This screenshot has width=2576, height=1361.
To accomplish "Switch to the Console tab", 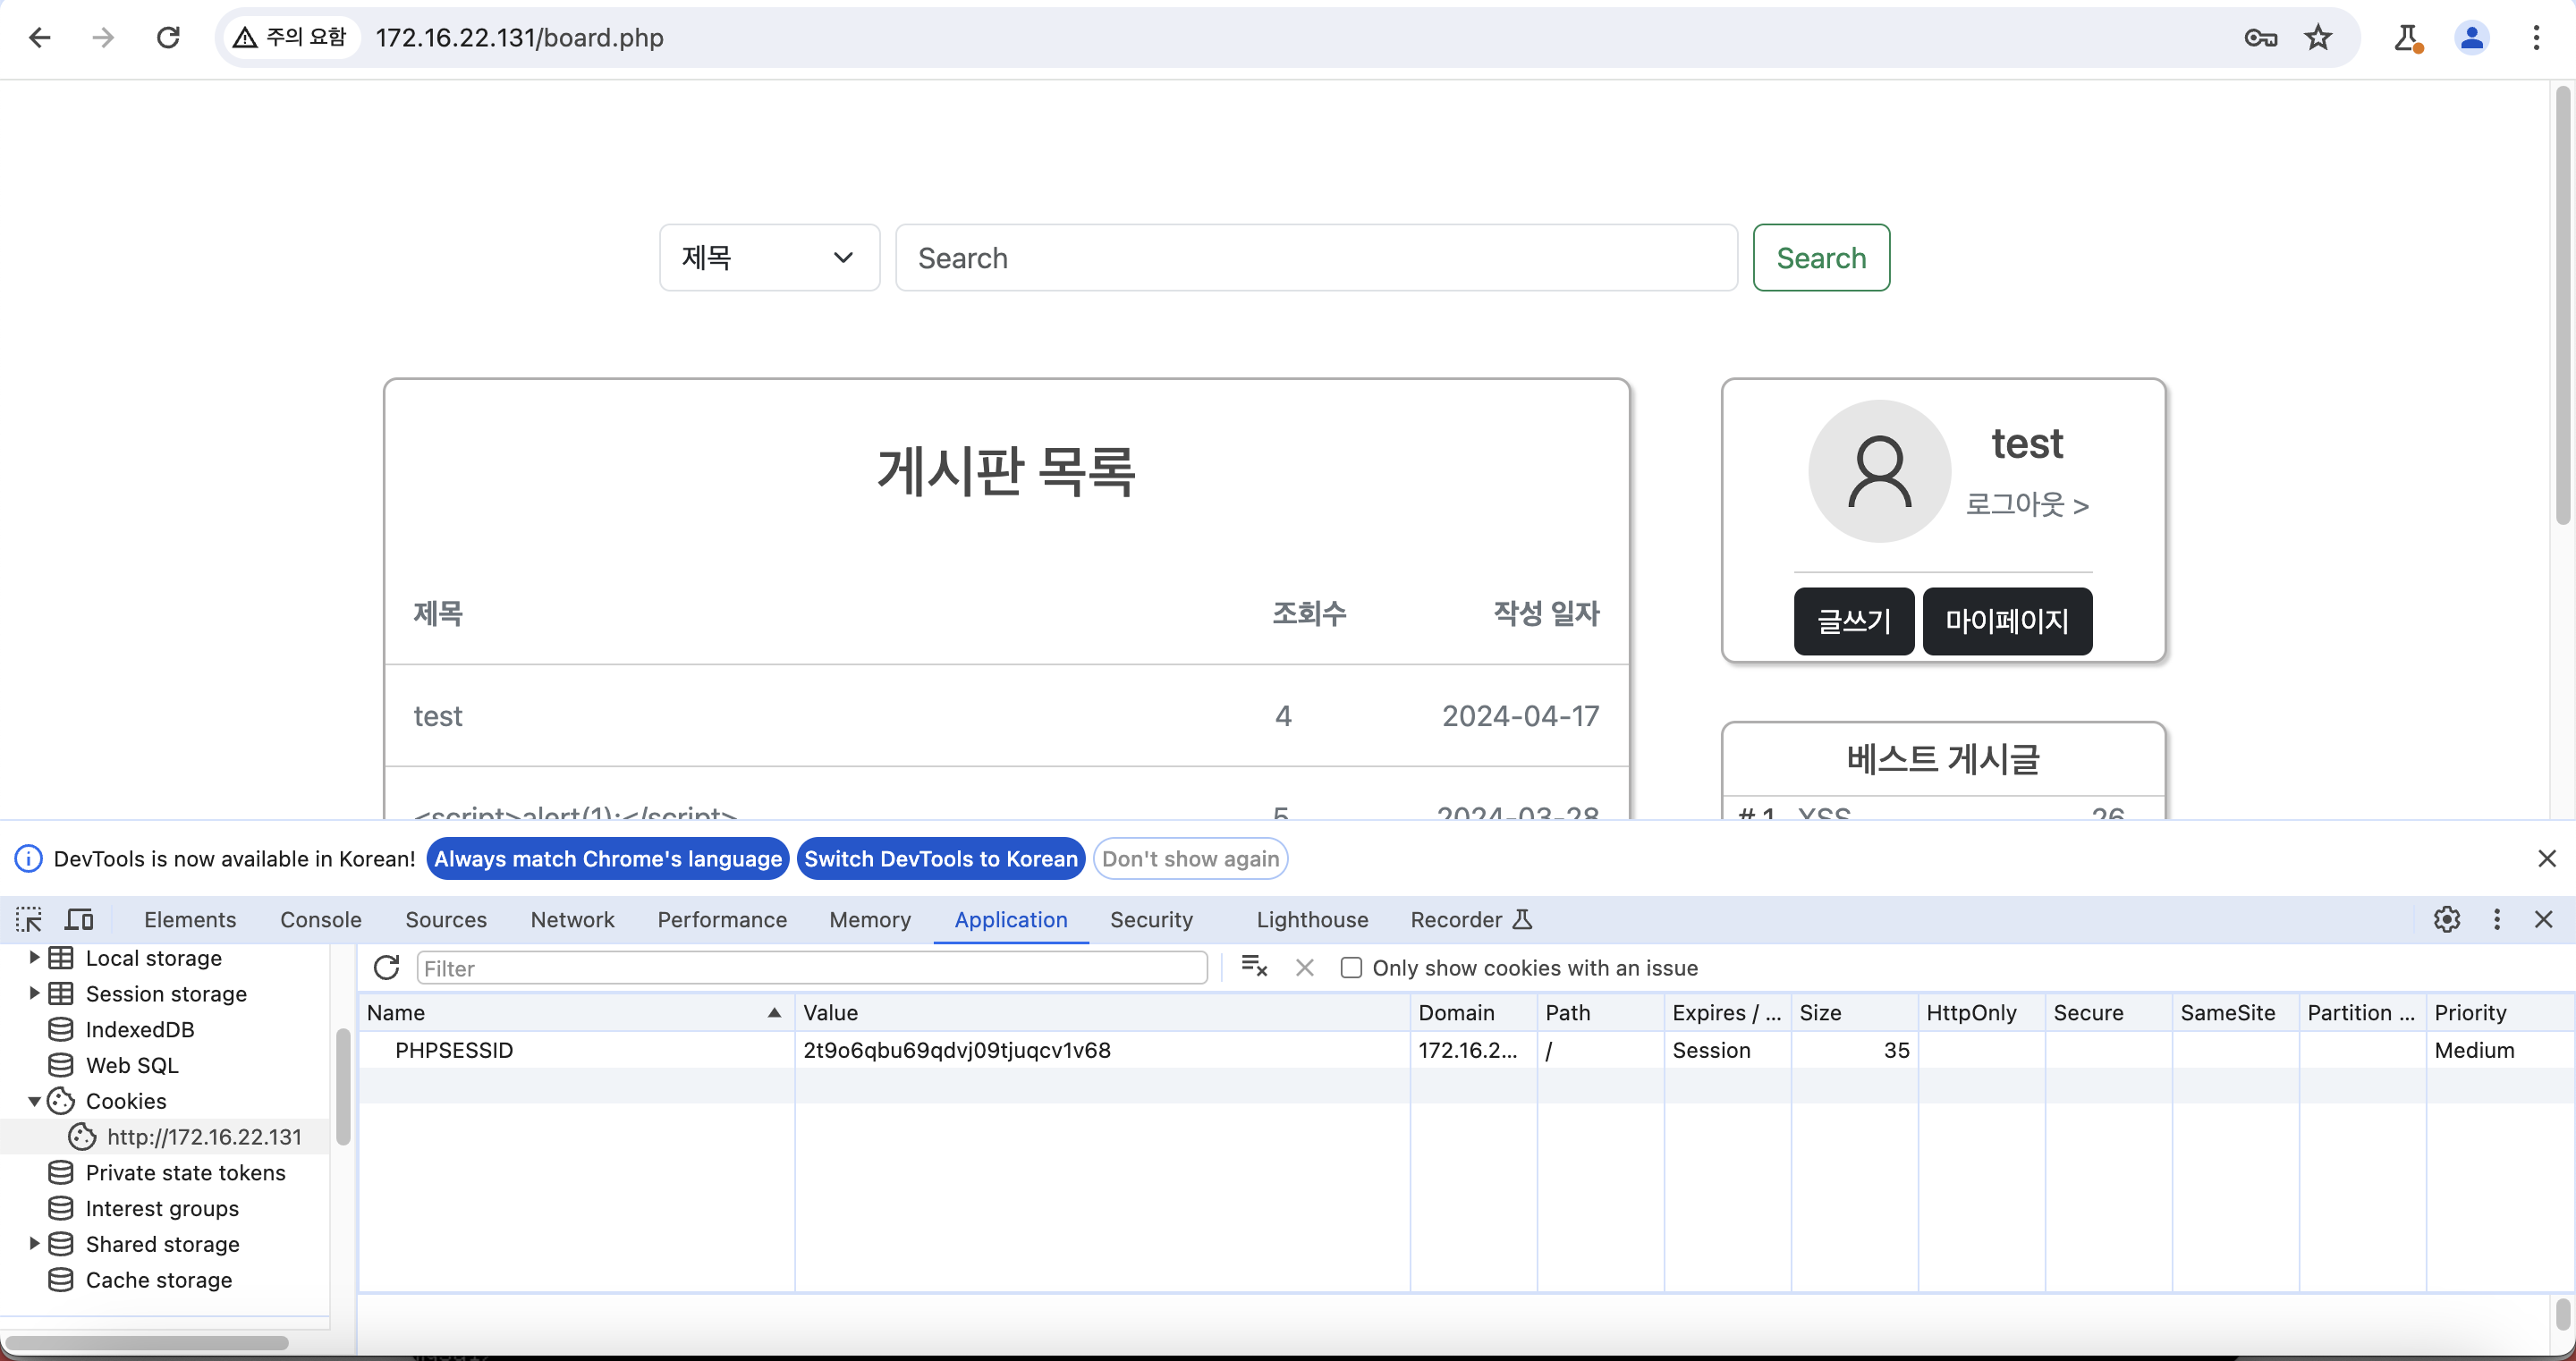I will tap(320, 919).
